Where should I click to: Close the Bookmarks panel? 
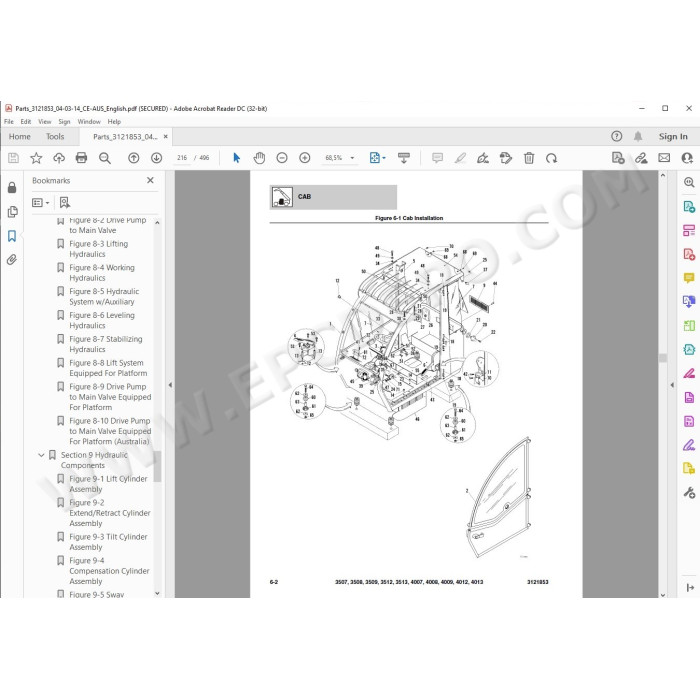[150, 180]
